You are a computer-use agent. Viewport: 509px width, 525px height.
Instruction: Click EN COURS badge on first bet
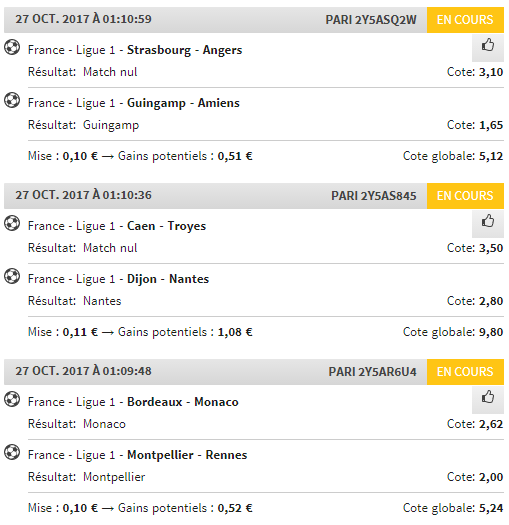(x=465, y=20)
